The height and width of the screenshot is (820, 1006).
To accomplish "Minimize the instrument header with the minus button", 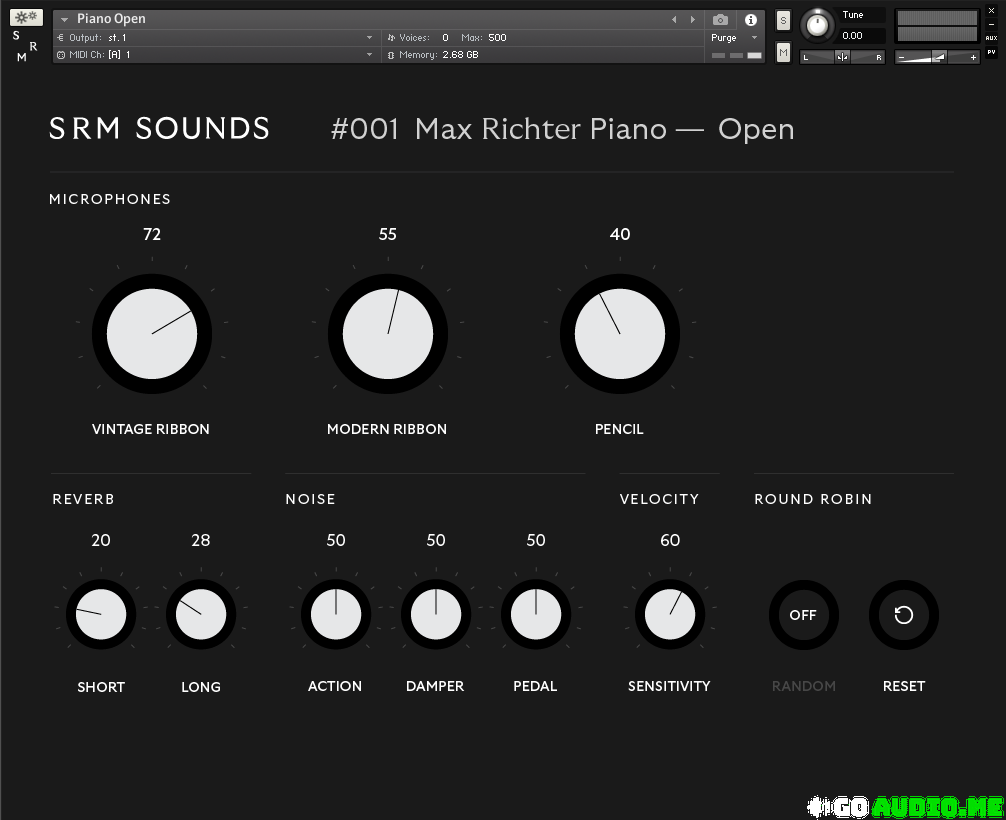I will [991, 24].
